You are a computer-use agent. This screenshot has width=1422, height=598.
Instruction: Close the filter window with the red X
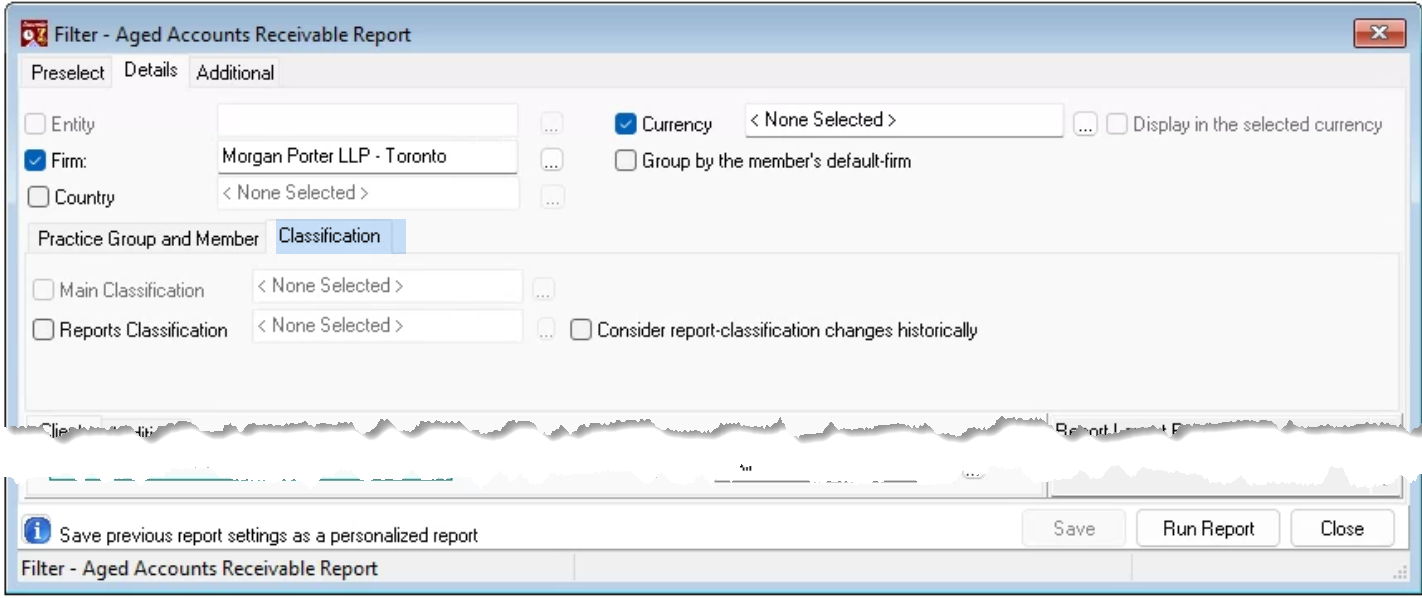1379,34
